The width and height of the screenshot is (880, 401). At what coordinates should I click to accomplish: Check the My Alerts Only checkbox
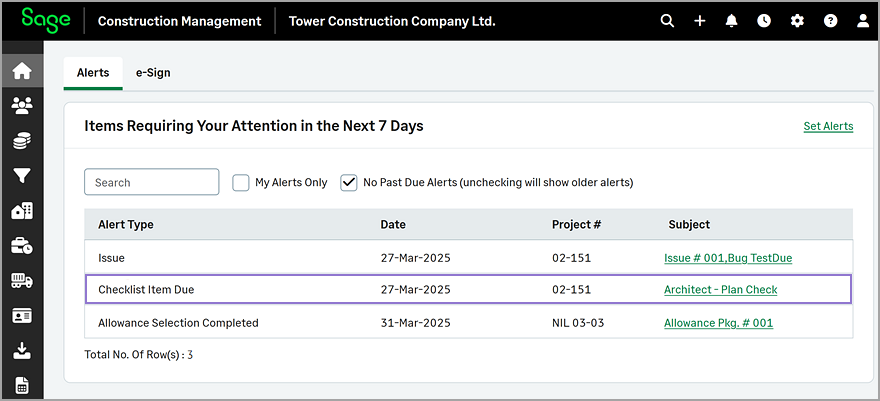click(x=241, y=183)
